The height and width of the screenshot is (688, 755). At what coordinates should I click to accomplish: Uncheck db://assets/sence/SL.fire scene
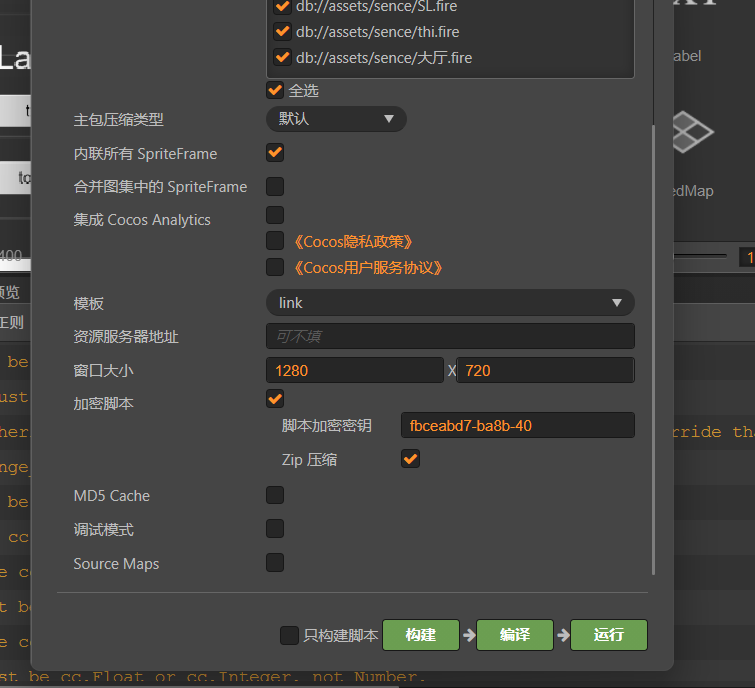coord(282,6)
